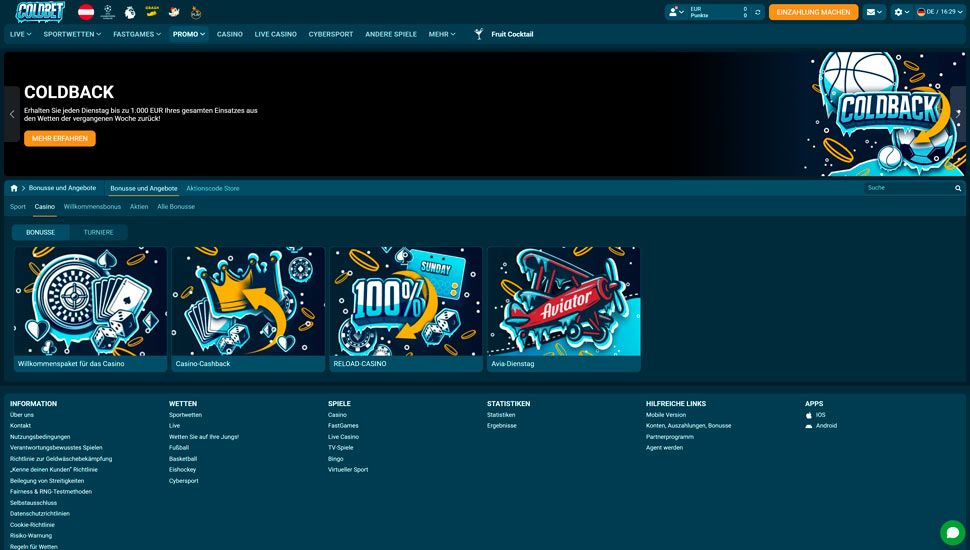970x550 pixels.
Task: Open Casino-Cashback bonus card
Action: click(248, 309)
